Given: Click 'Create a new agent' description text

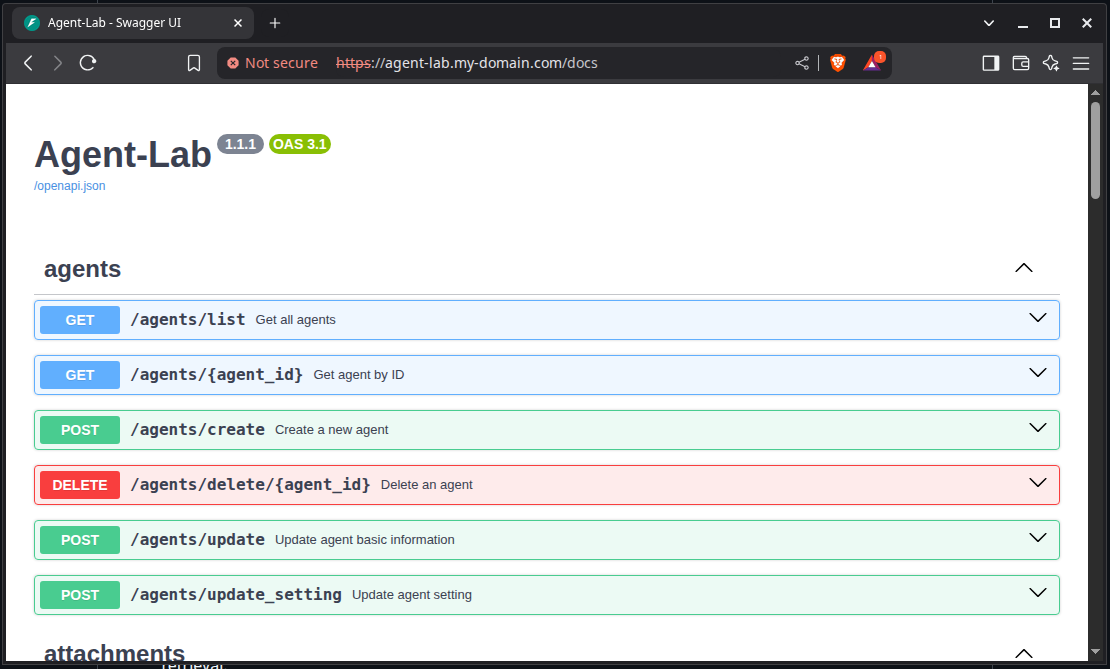Looking at the screenshot, I should 331,430.
